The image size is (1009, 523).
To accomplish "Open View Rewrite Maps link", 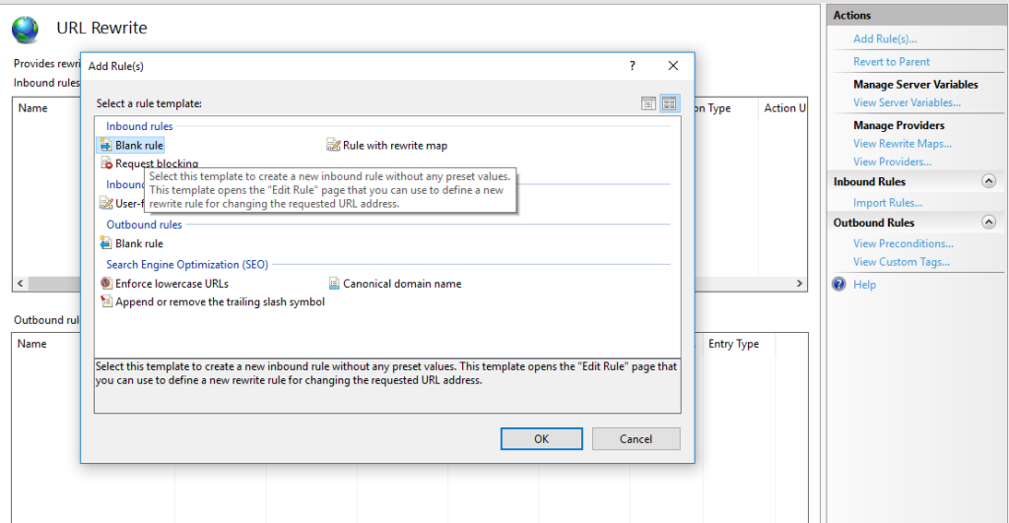I will [902, 144].
